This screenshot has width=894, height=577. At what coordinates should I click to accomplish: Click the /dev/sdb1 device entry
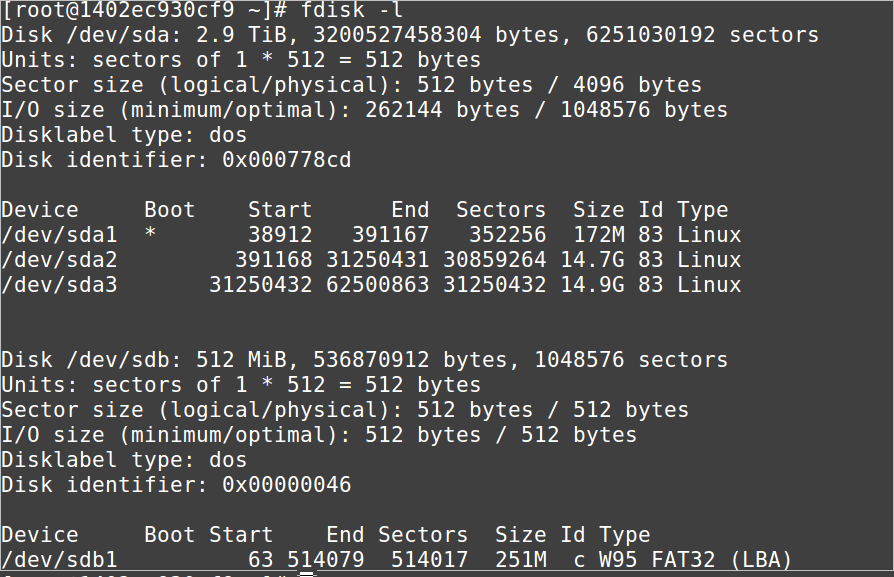(59, 559)
